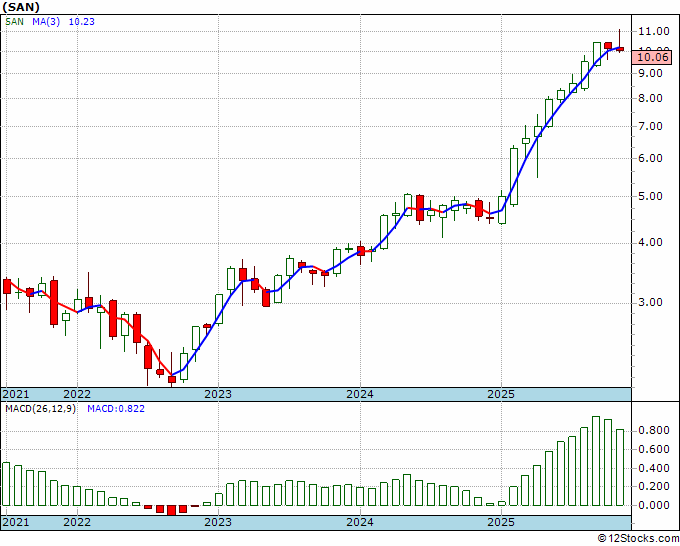Click the 3.00 price axis label

point(651,302)
